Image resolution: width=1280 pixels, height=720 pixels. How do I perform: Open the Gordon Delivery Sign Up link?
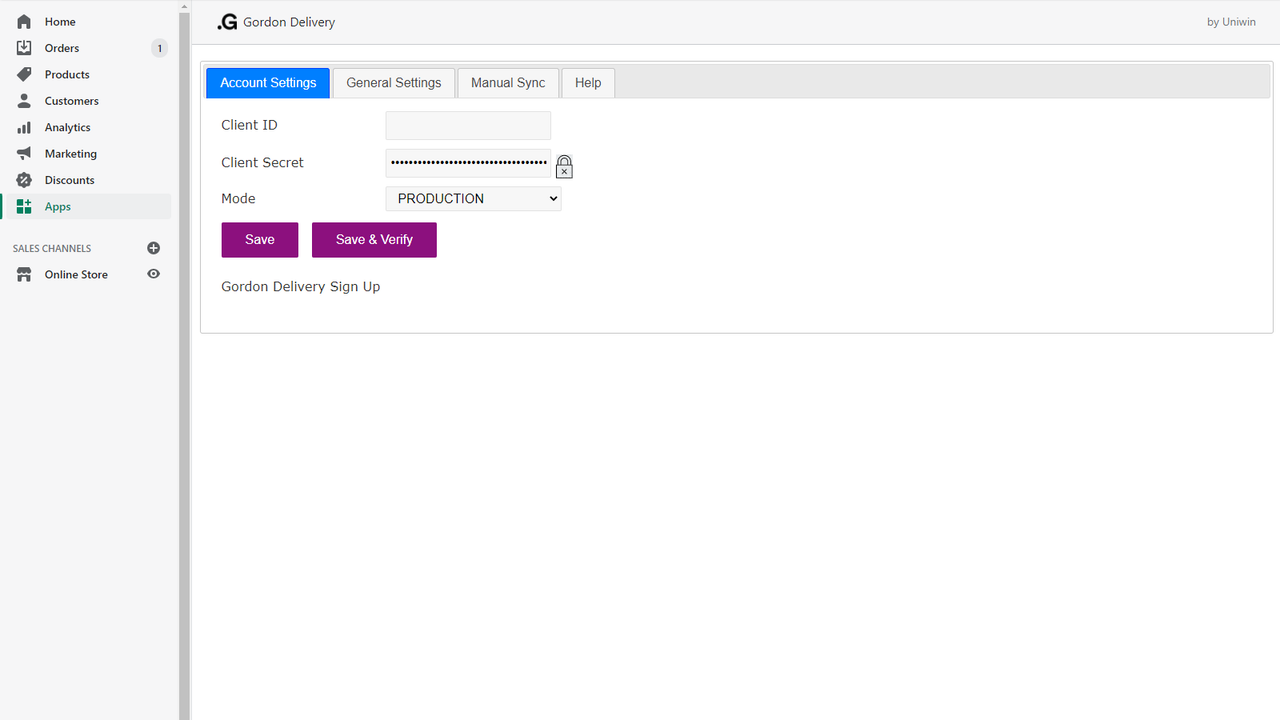(300, 286)
